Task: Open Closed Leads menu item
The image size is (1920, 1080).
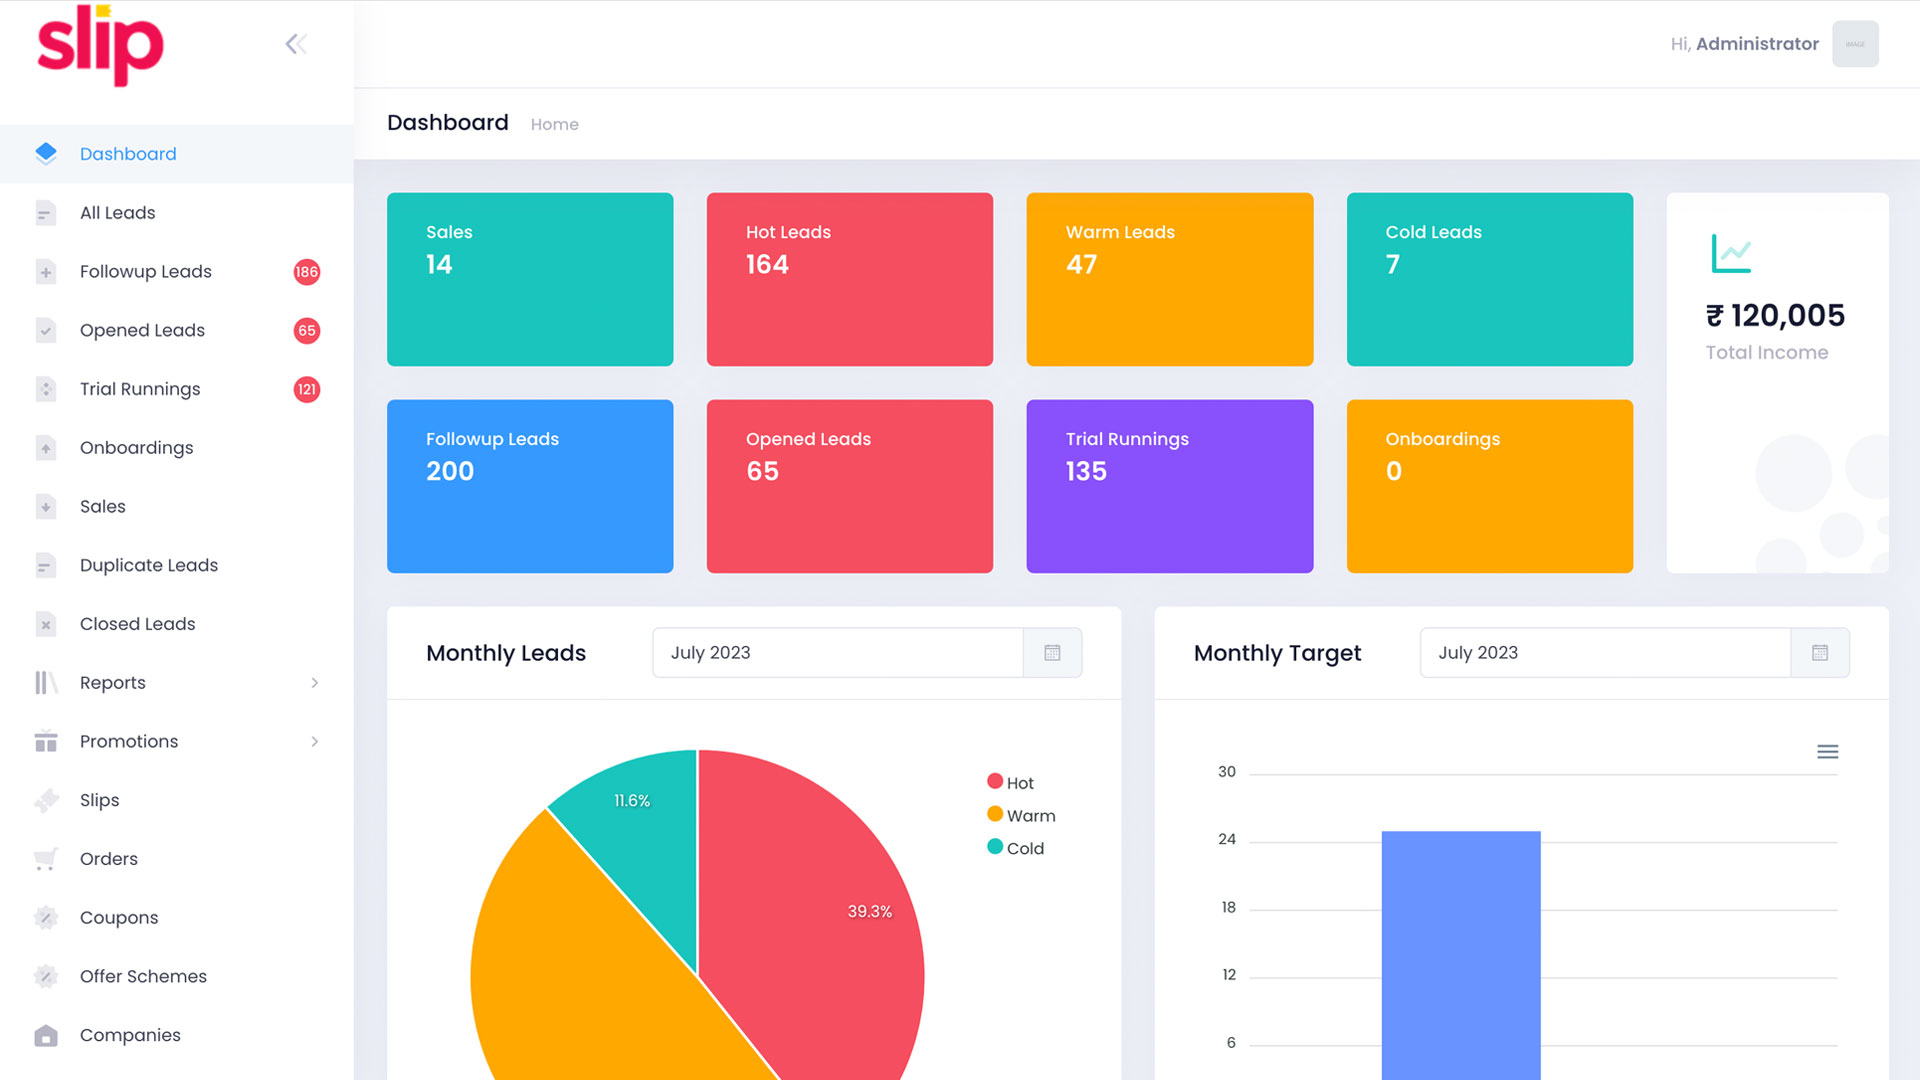Action: (x=177, y=624)
